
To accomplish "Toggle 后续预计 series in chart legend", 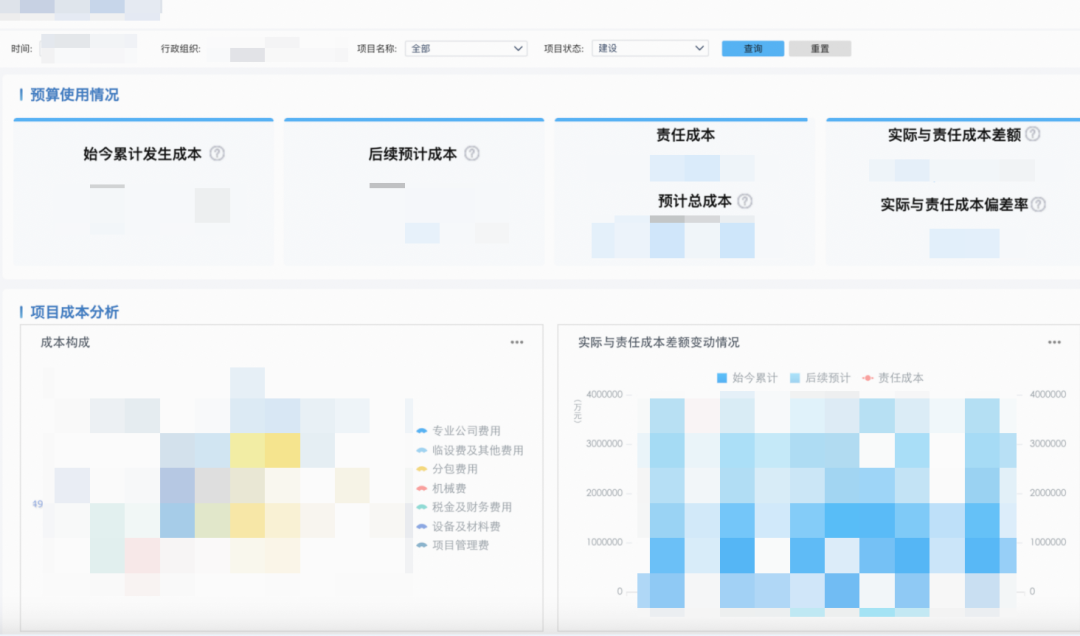I will pos(820,378).
